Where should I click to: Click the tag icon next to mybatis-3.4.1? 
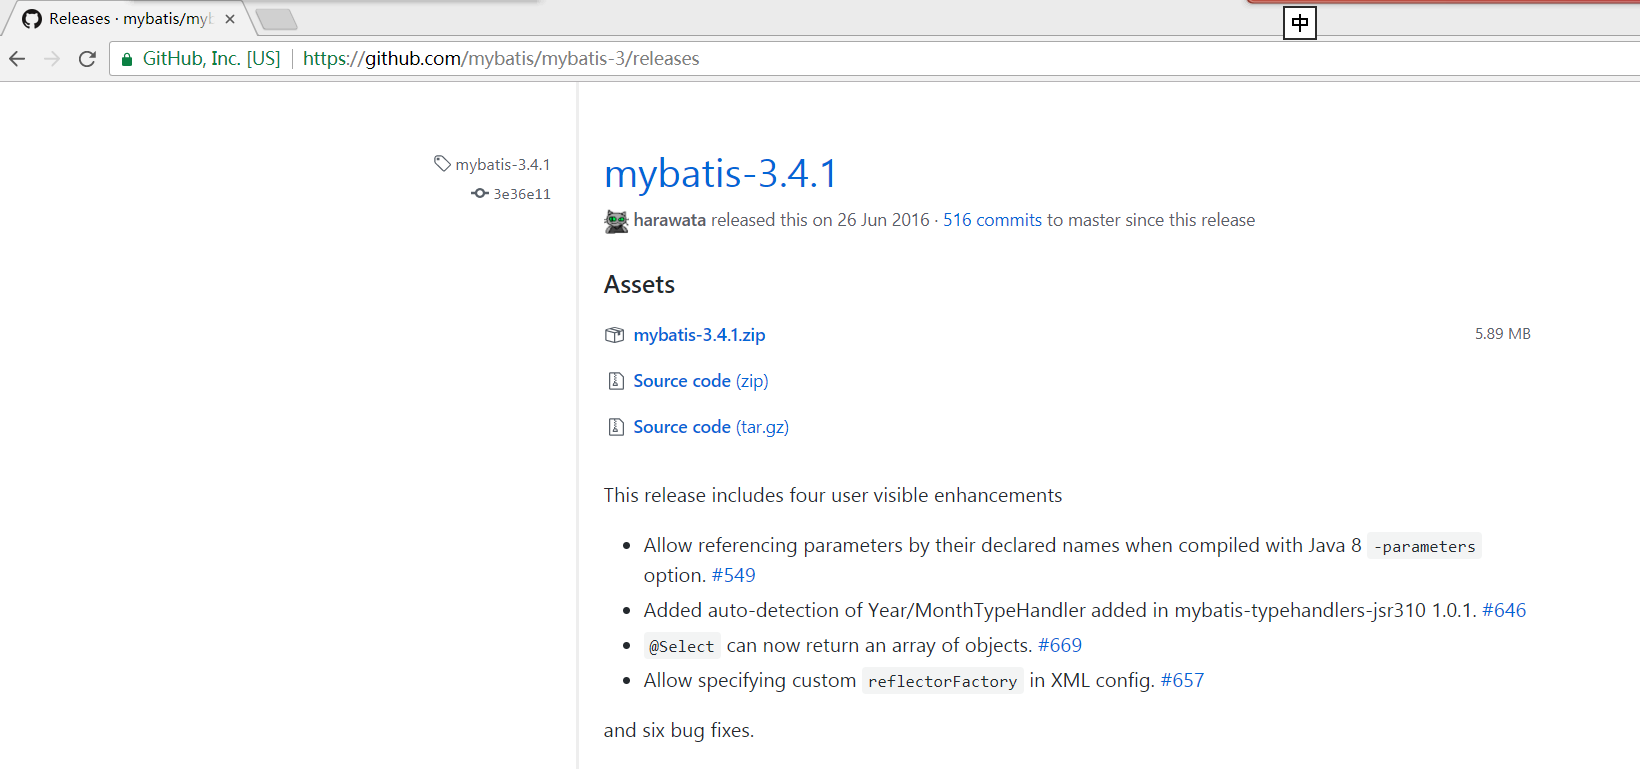442,163
